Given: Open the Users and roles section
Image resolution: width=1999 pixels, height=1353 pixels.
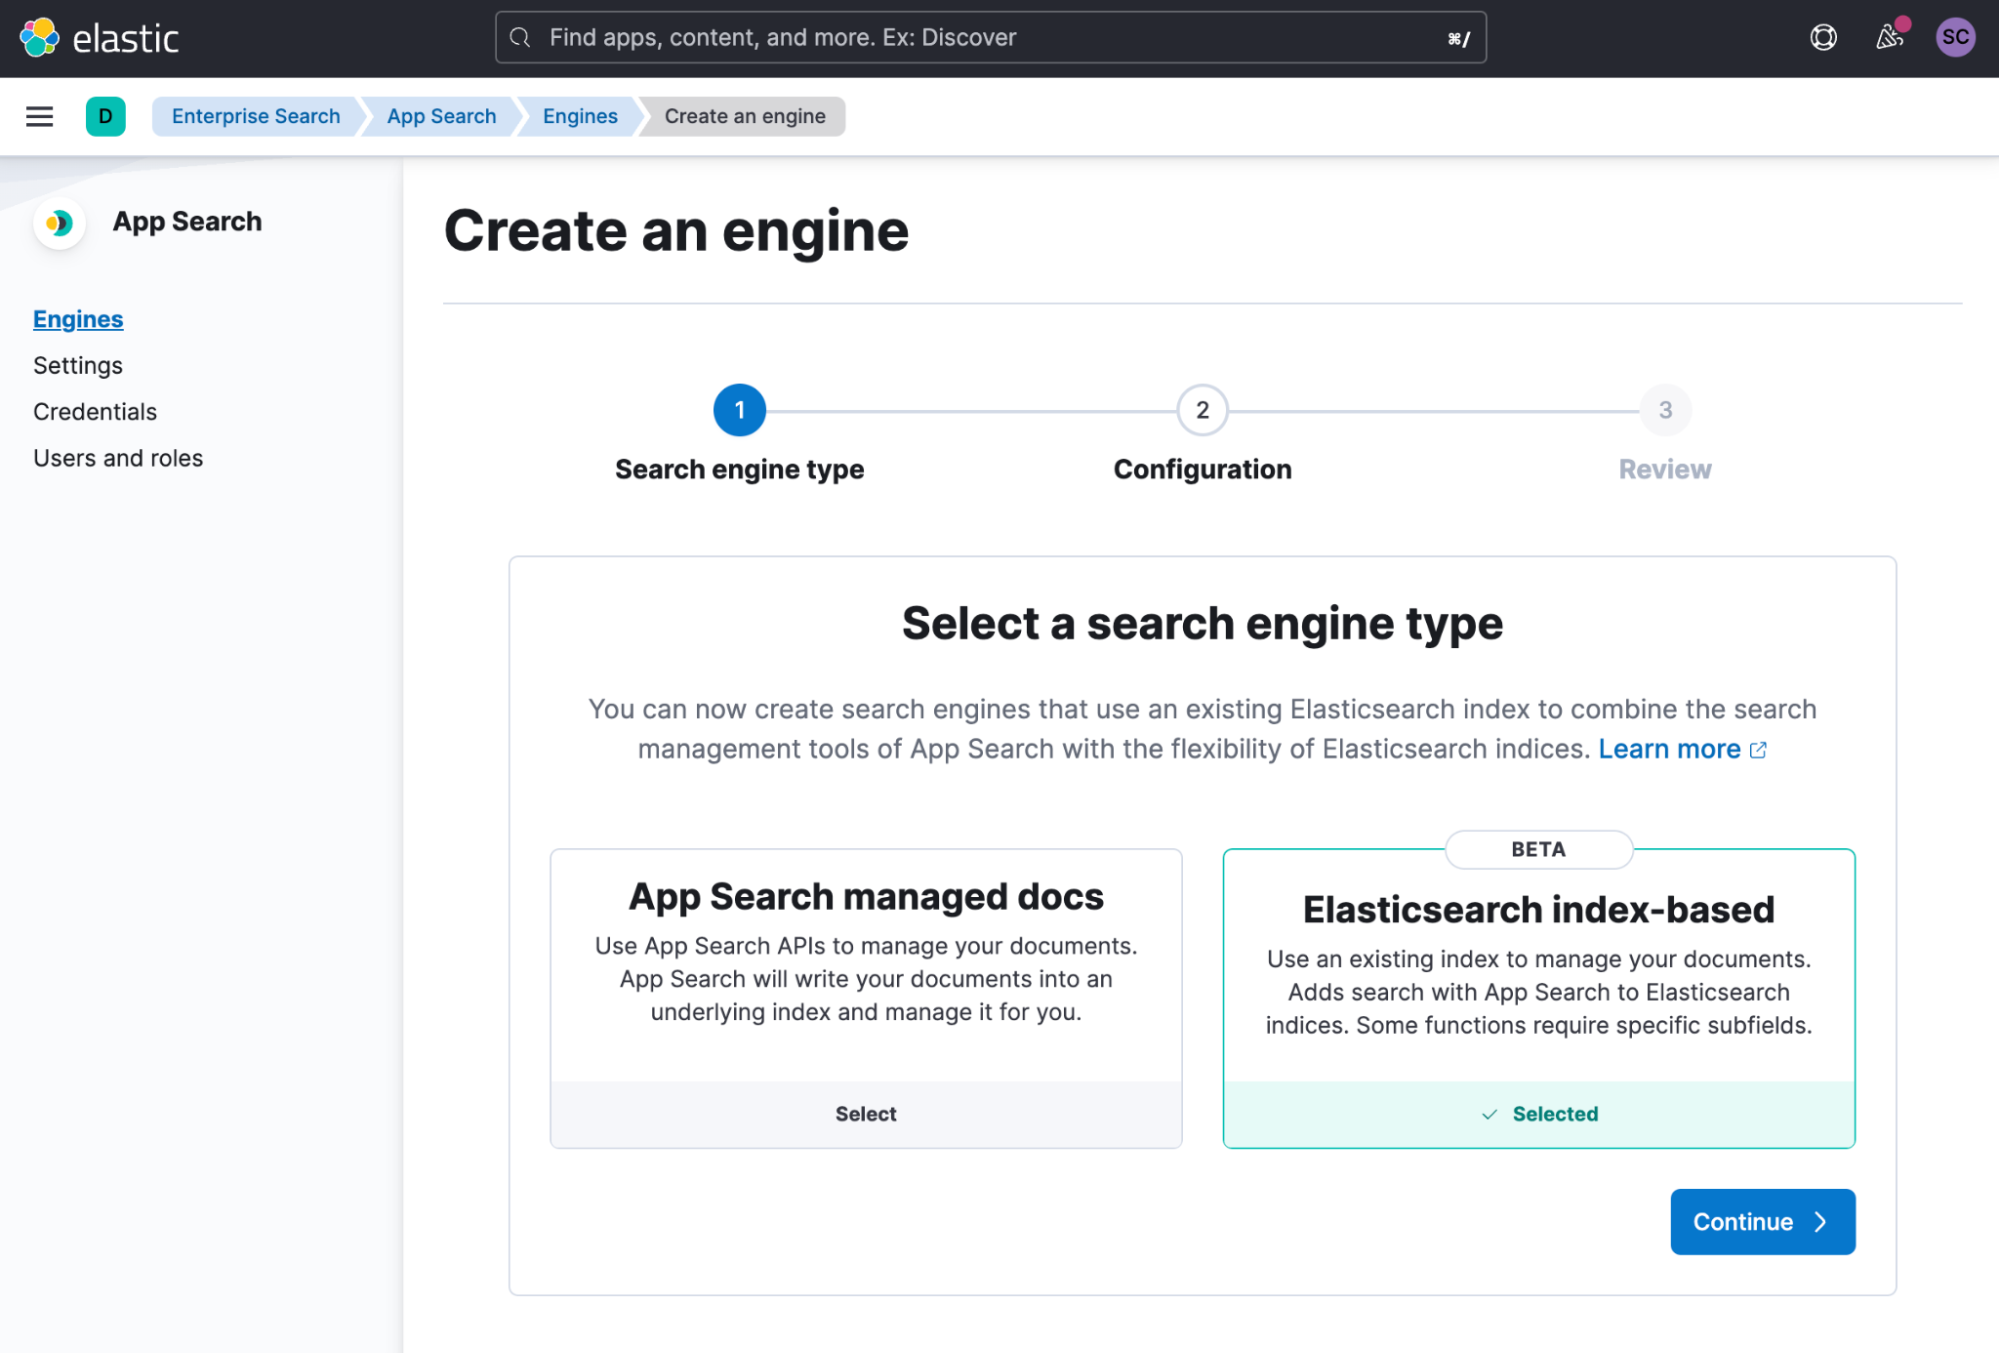Looking at the screenshot, I should [118, 456].
